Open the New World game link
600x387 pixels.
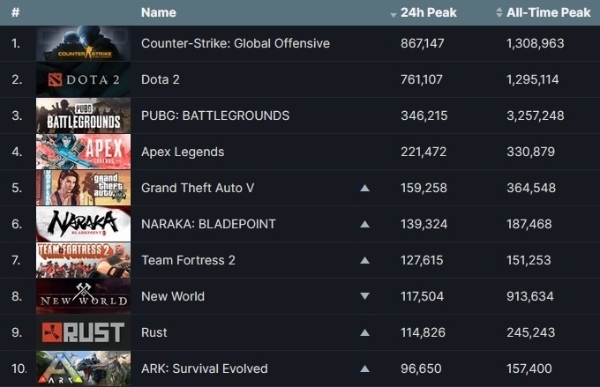point(173,296)
